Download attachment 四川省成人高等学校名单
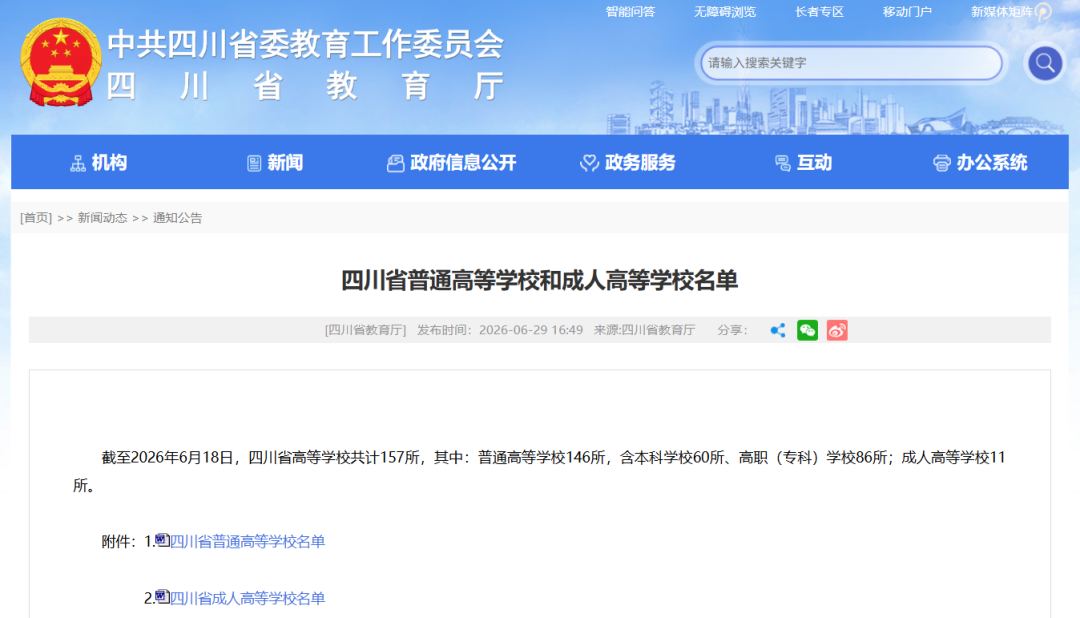Viewport: 1080px width, 618px height. tap(247, 598)
